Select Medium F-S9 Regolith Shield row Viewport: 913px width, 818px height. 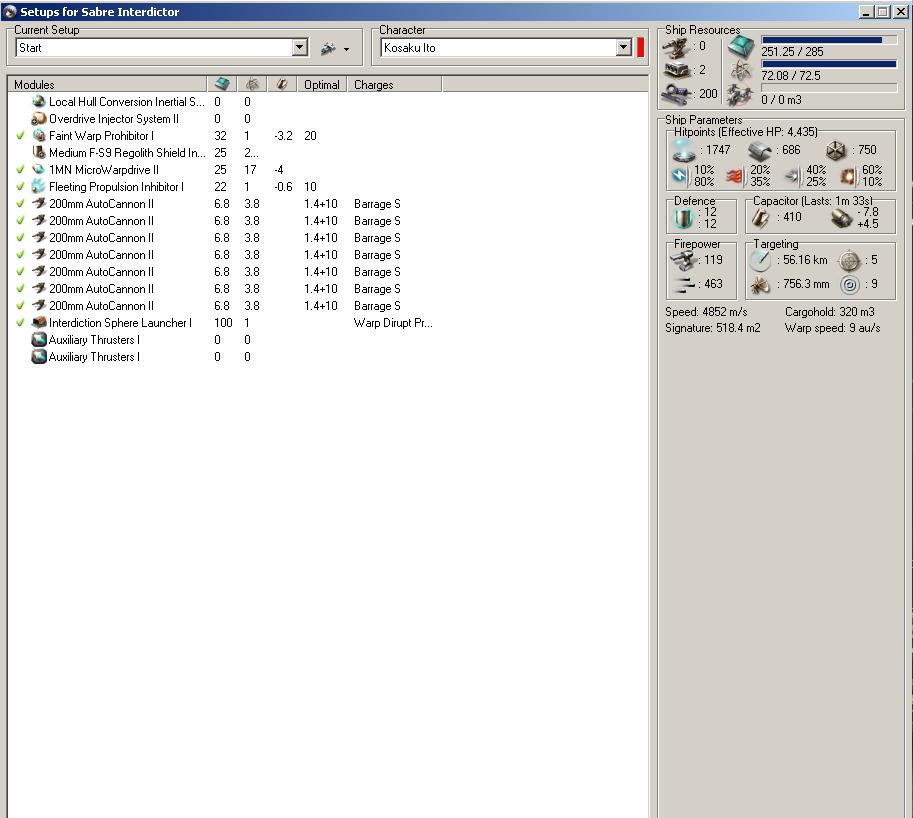(328, 153)
